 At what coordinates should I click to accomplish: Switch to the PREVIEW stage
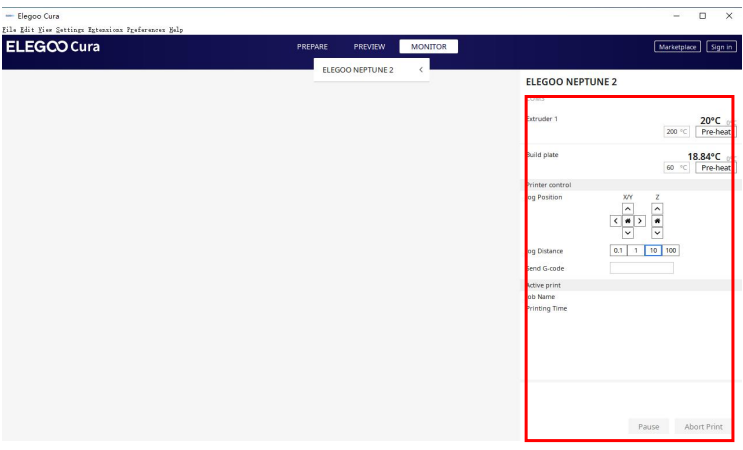pos(369,46)
